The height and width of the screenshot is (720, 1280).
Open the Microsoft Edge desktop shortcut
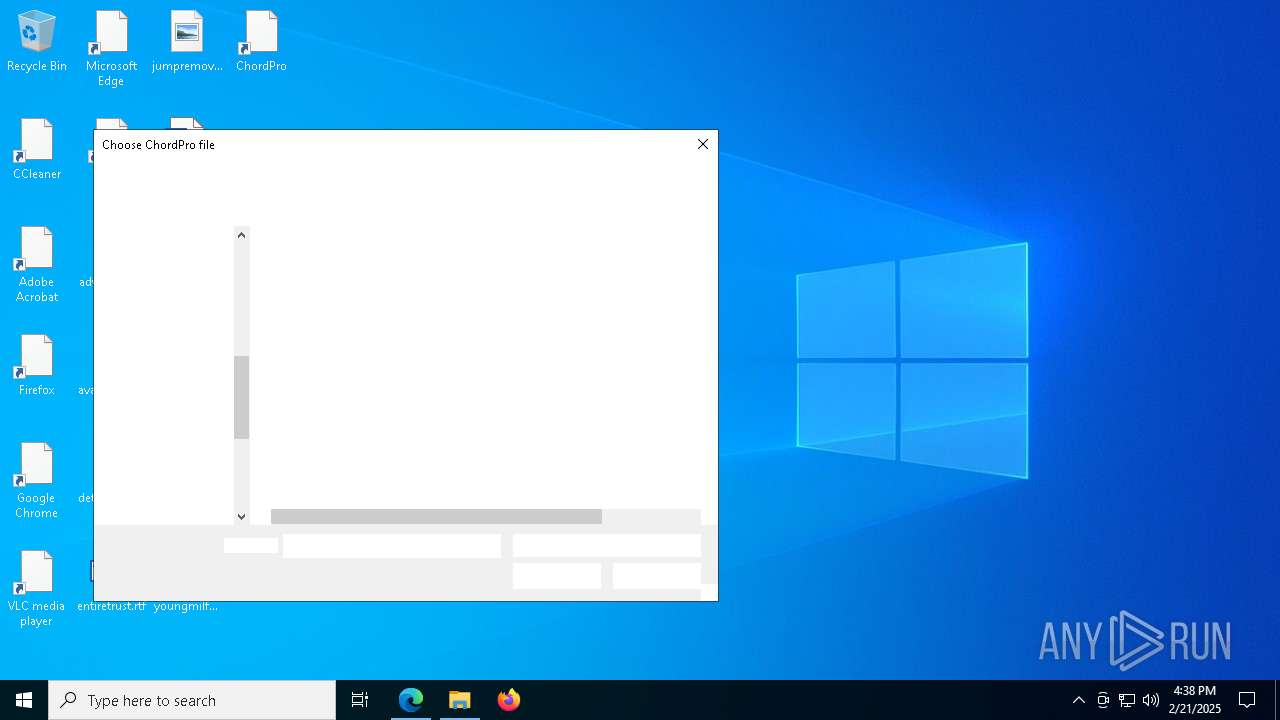point(111,48)
